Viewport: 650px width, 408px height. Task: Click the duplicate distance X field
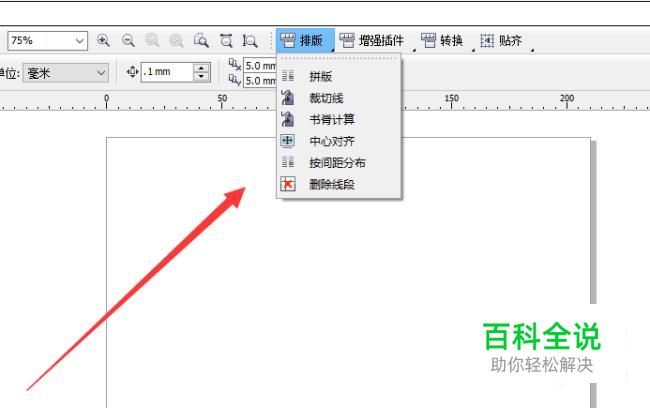(260, 65)
